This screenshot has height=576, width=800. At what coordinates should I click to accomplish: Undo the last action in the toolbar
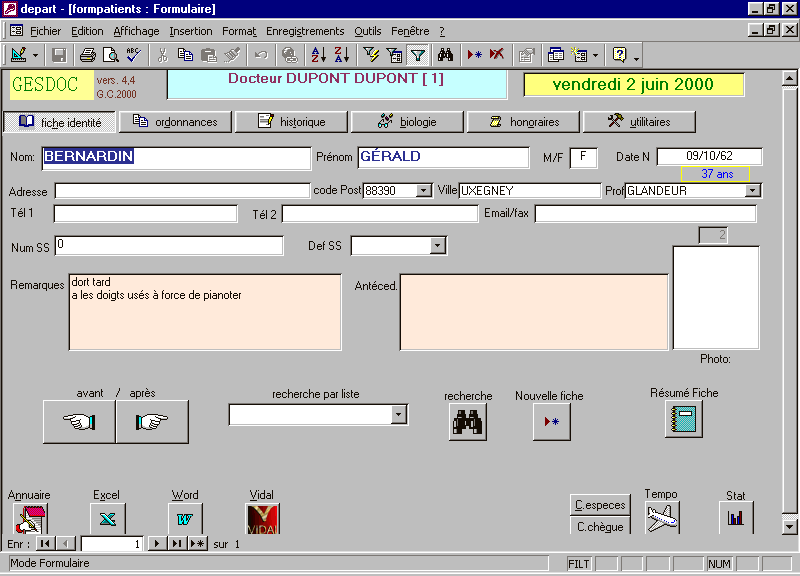pos(261,55)
